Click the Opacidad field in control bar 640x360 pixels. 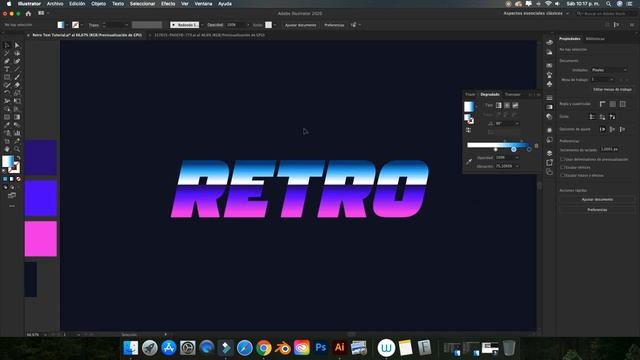[x=237, y=25]
